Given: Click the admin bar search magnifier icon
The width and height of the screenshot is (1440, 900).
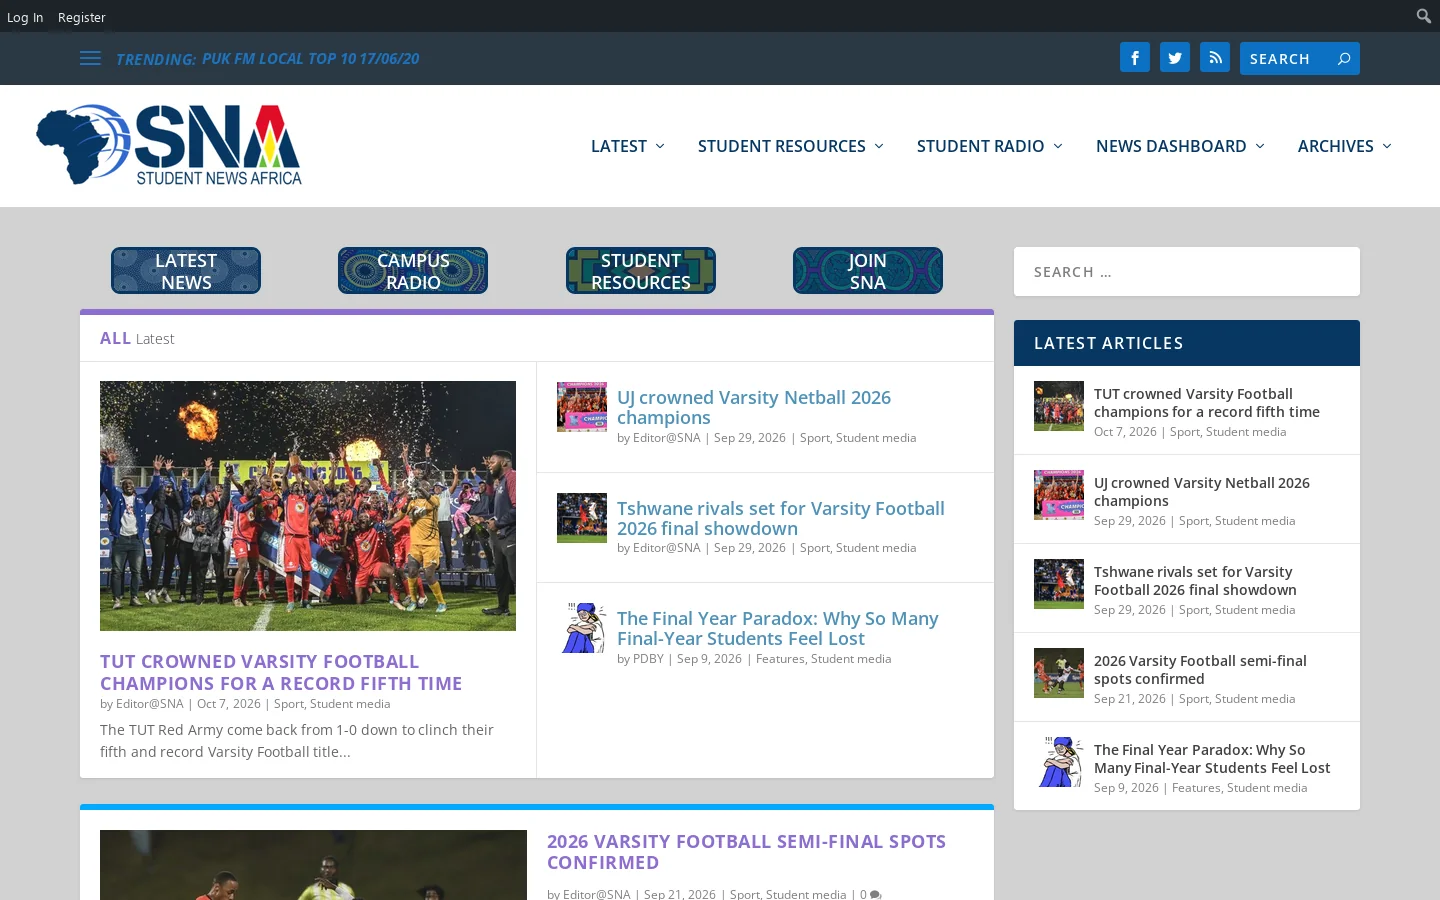Looking at the screenshot, I should click(x=1424, y=15).
